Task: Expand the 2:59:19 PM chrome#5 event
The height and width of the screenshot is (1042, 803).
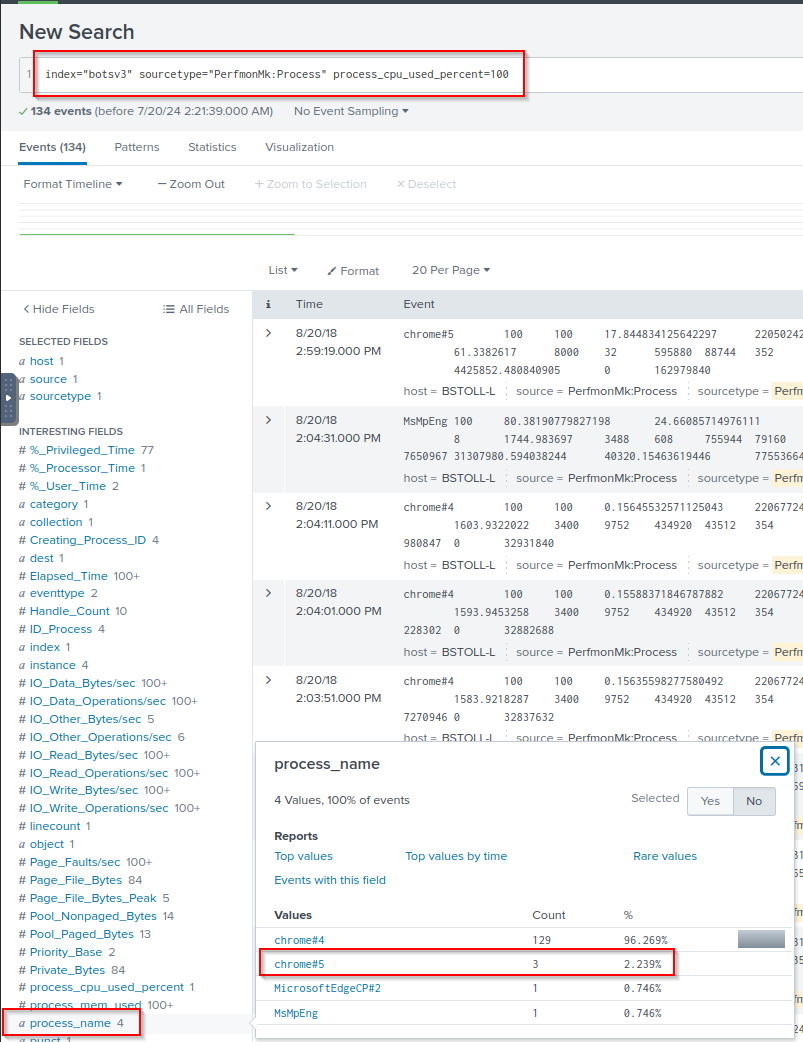Action: tap(268, 333)
